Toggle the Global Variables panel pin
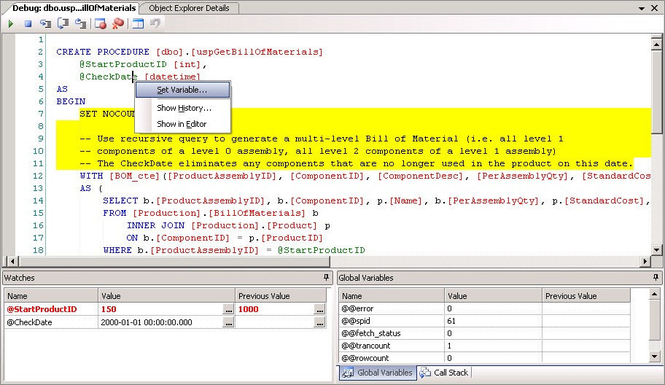This screenshot has width=665, height=385. pyautogui.click(x=656, y=277)
